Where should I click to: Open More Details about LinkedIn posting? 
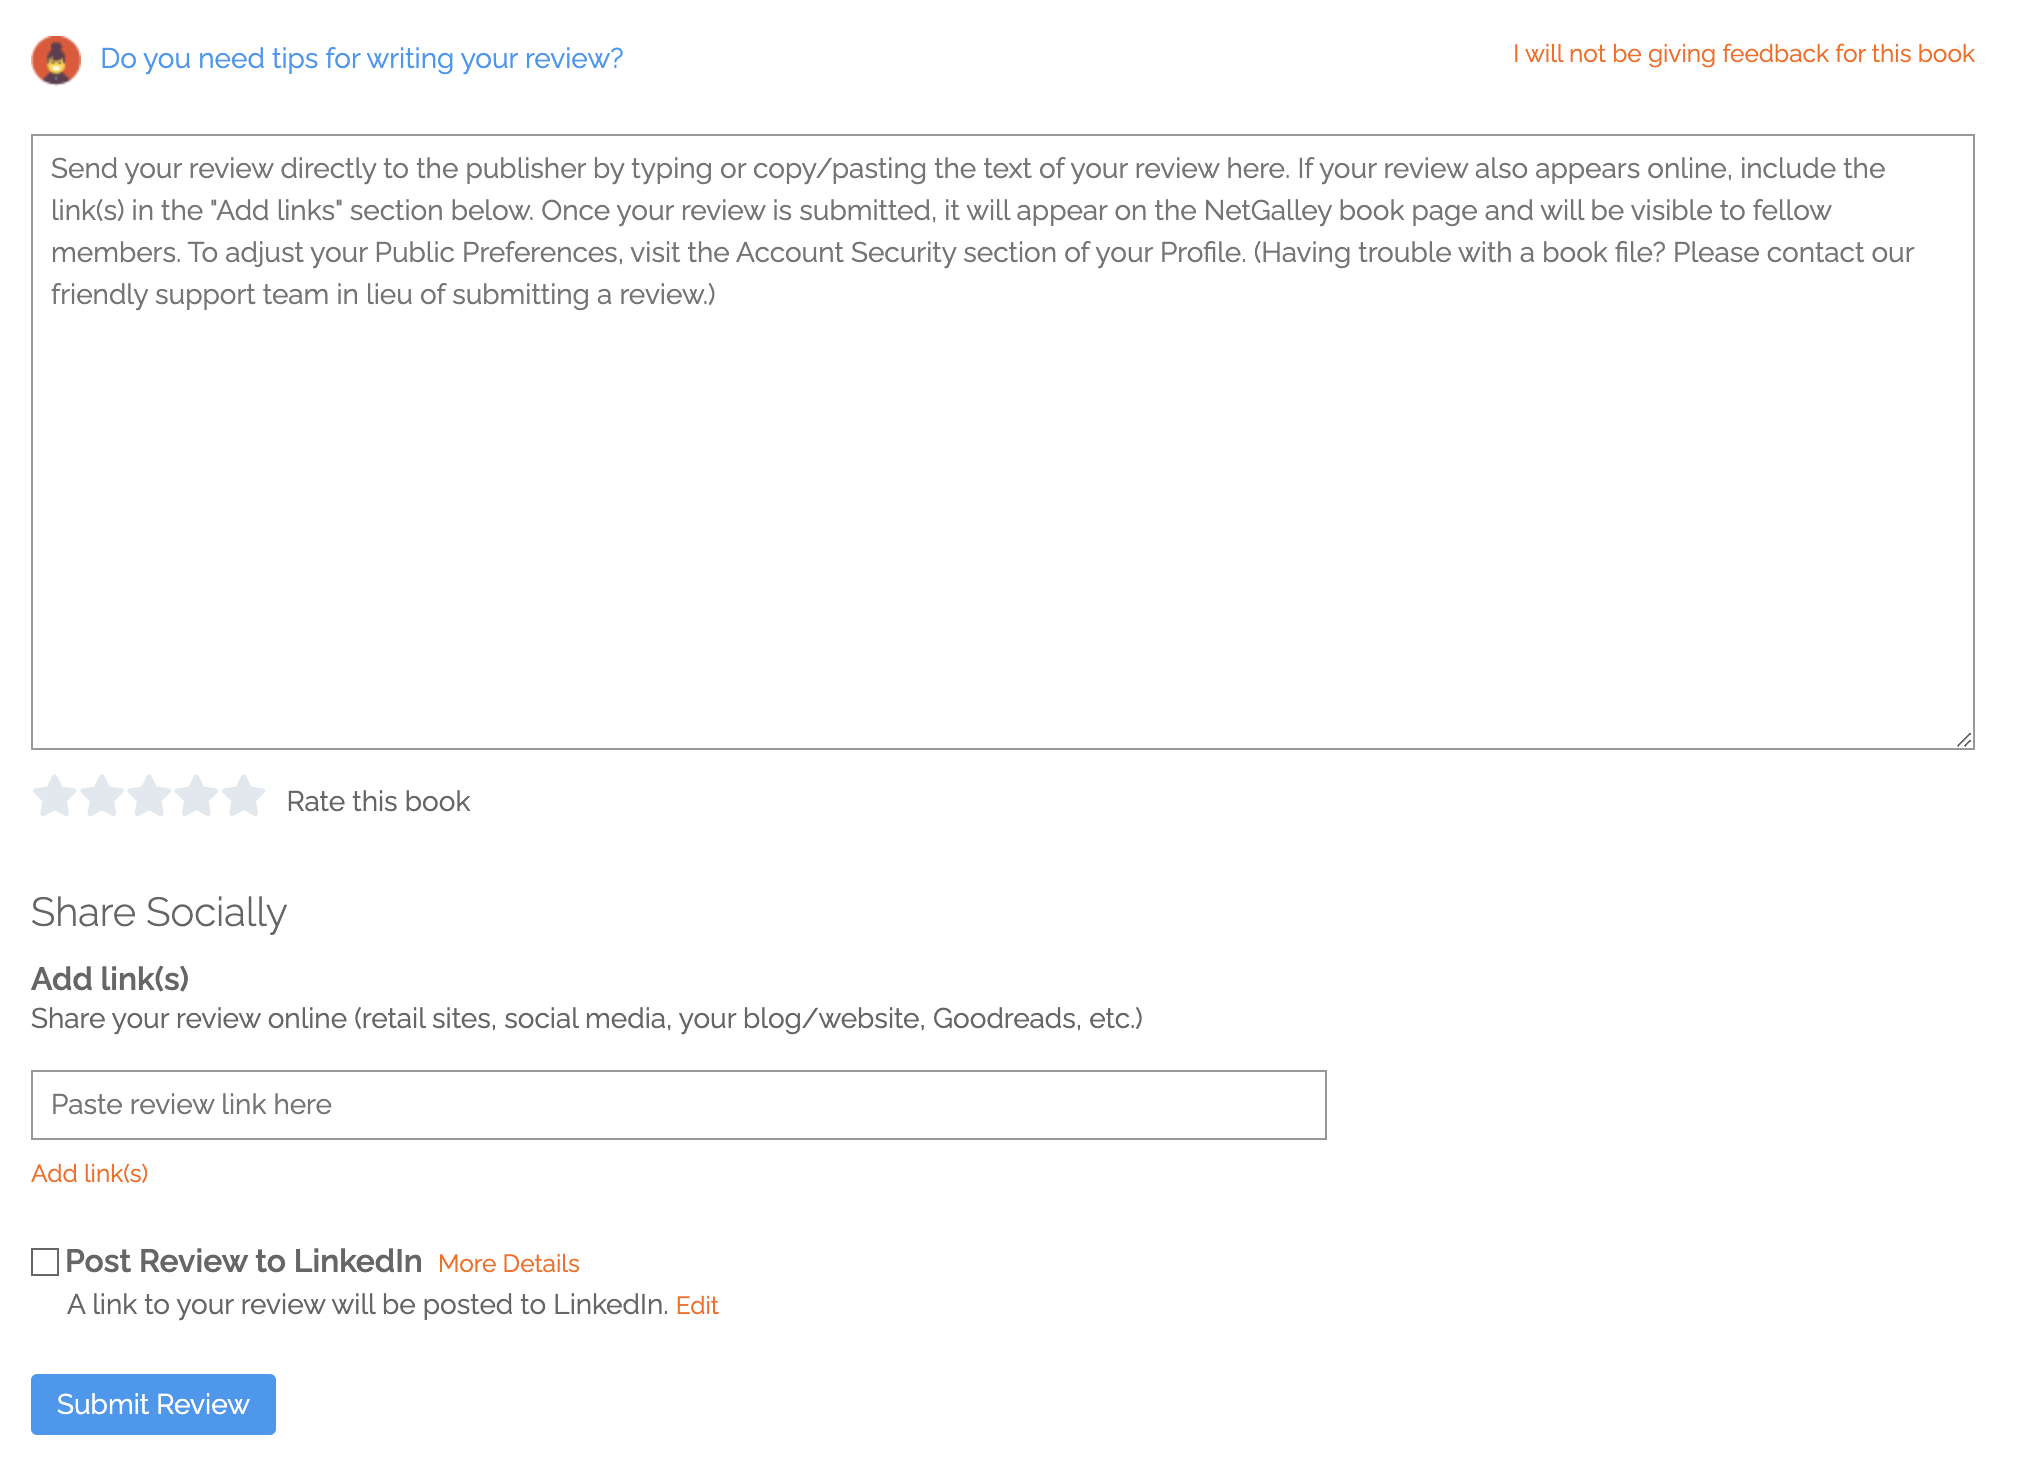508,1264
